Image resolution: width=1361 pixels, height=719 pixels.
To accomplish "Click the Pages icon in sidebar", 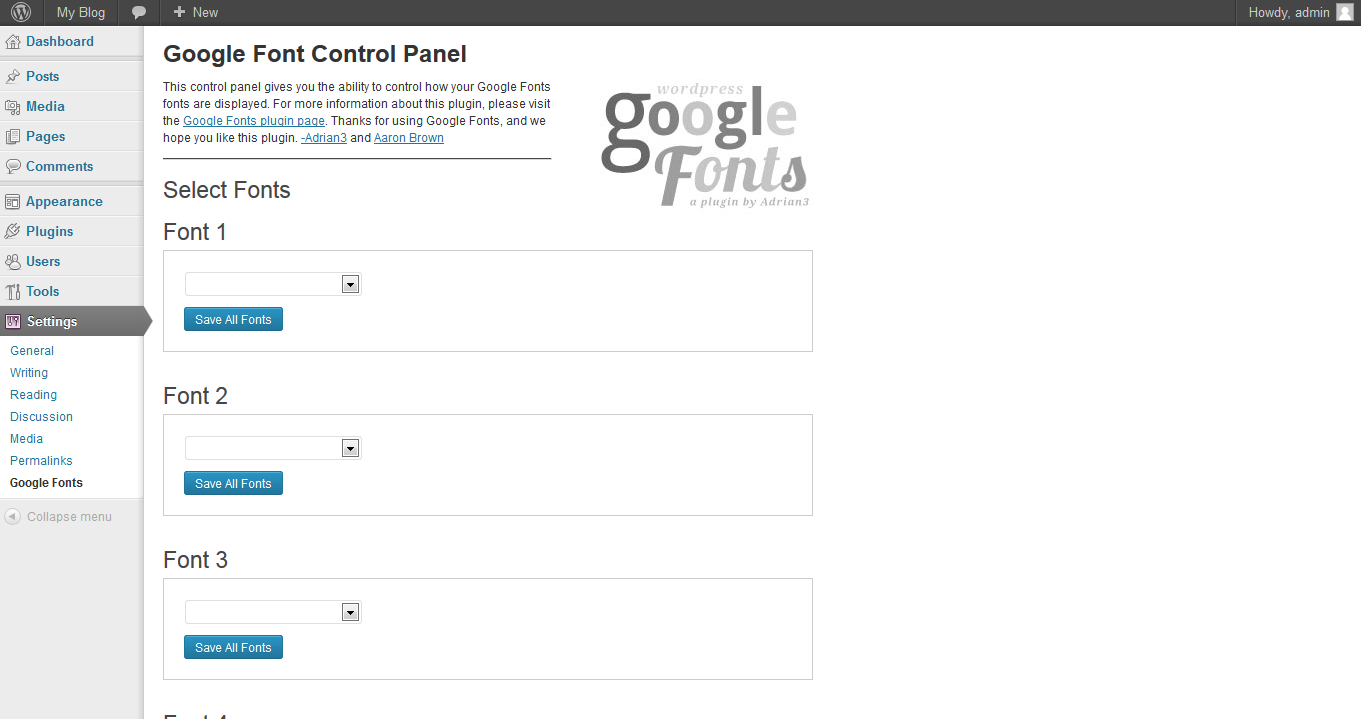I will [x=13, y=137].
